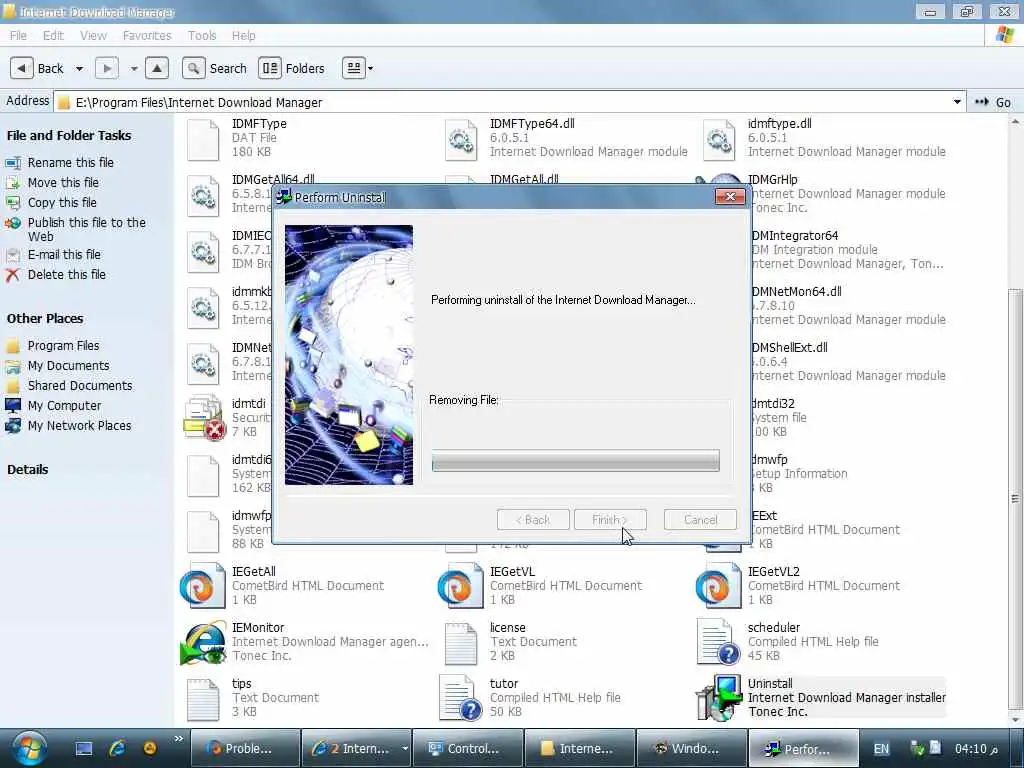Open the Forward history dropdown arrow
1024x768 pixels.
point(134,69)
